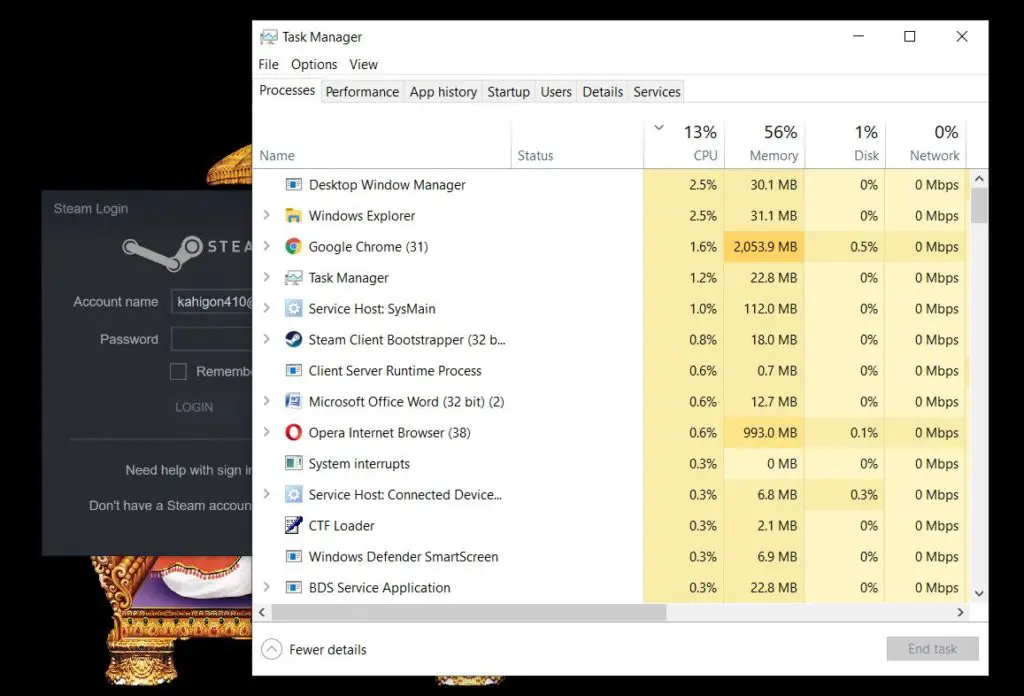Click the System interrupts icon

click(x=294, y=464)
